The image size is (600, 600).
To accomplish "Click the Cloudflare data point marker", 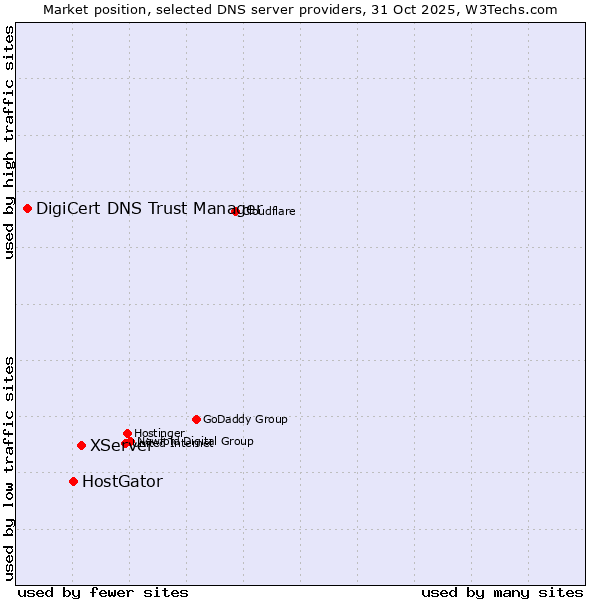I will pyautogui.click(x=236, y=211).
